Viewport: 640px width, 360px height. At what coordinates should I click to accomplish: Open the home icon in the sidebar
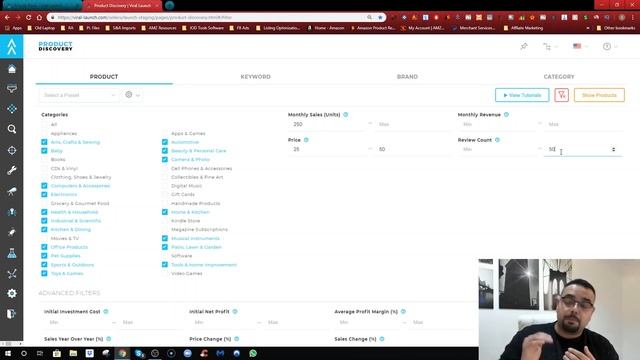[12, 69]
